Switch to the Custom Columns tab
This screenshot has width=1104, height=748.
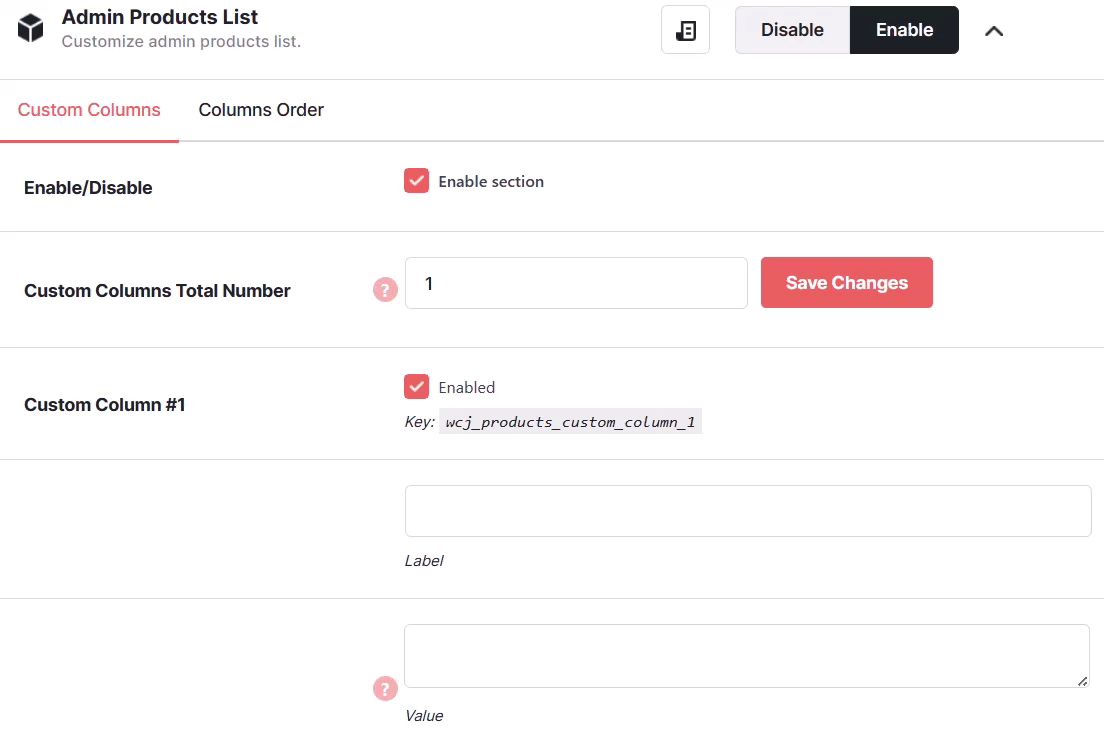(89, 110)
